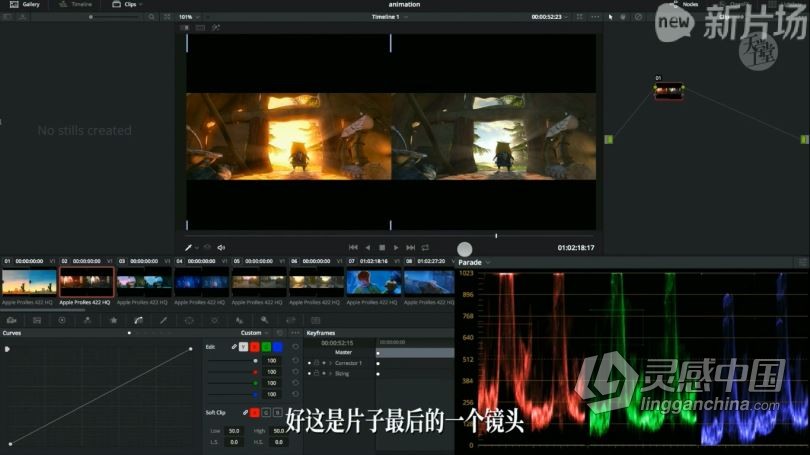Select the green curve channel in Edit row

point(266,347)
